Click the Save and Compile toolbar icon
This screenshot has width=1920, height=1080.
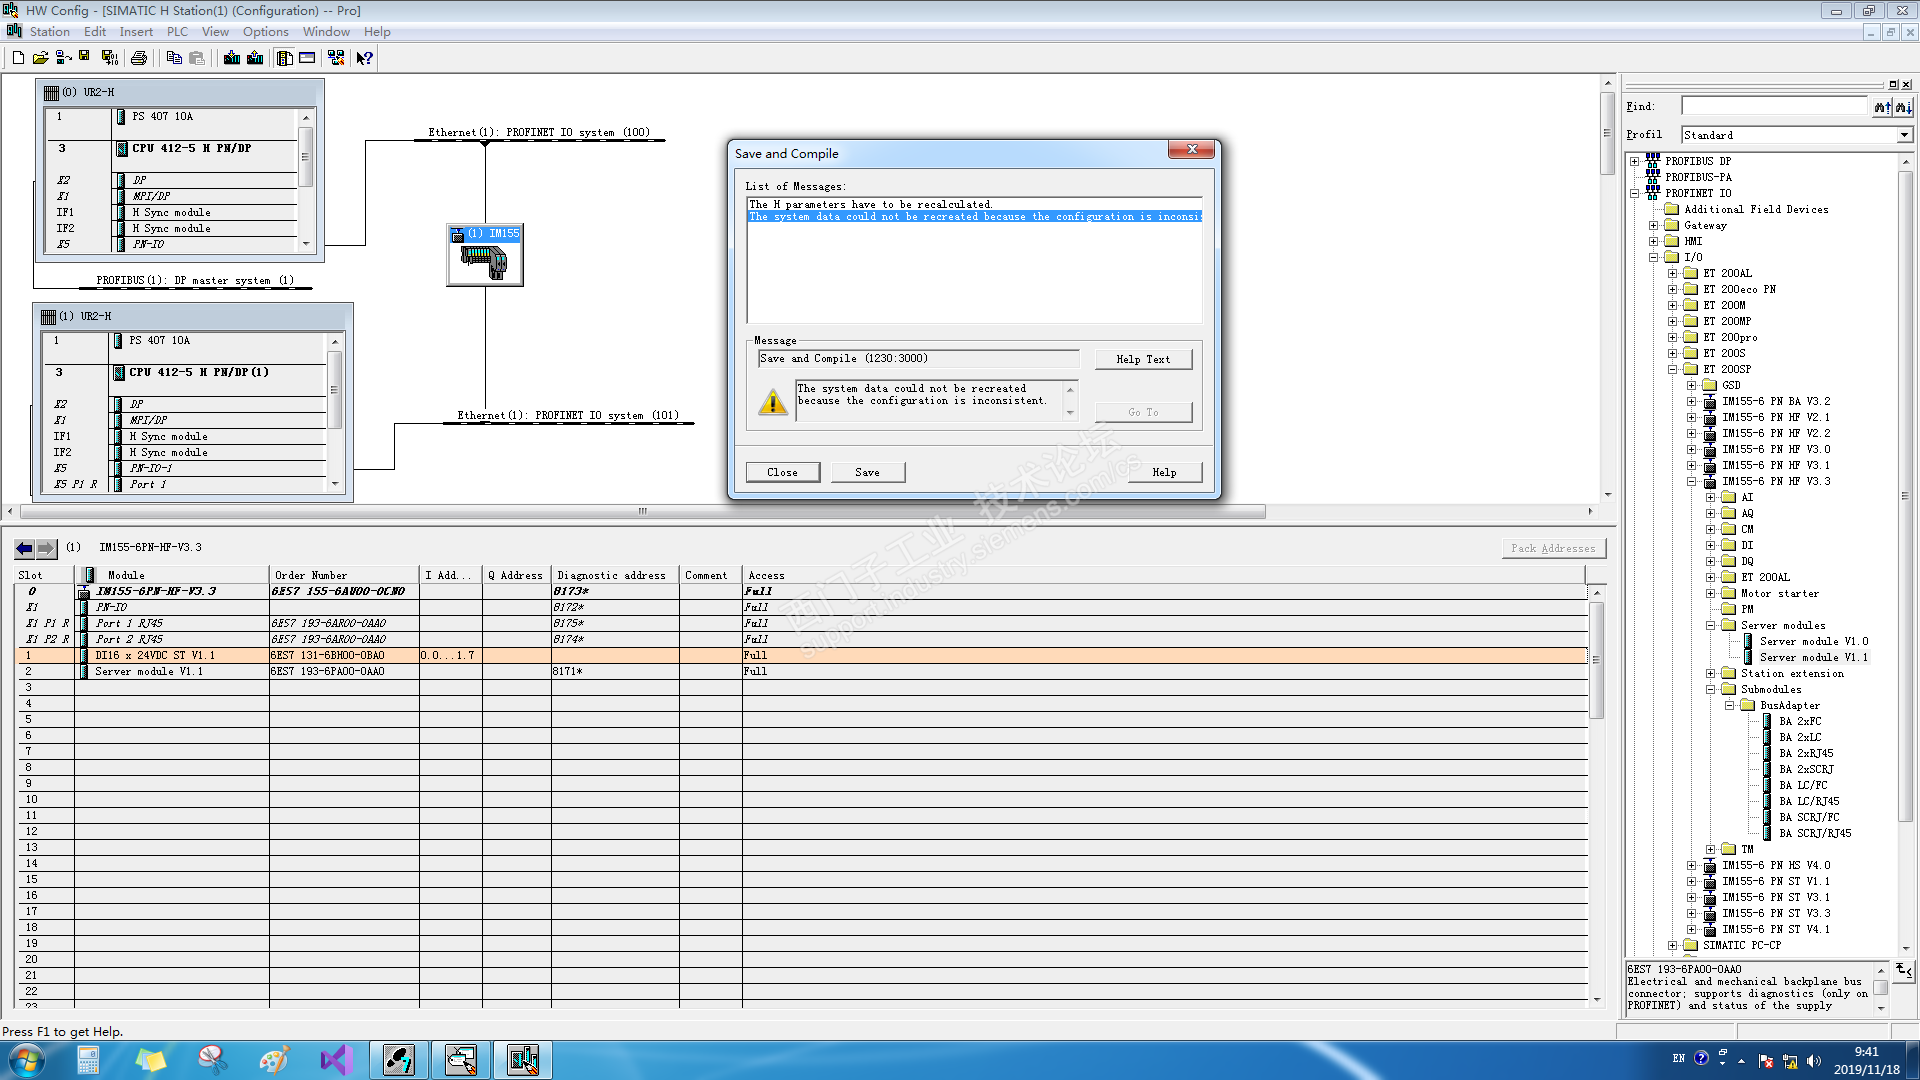110,58
